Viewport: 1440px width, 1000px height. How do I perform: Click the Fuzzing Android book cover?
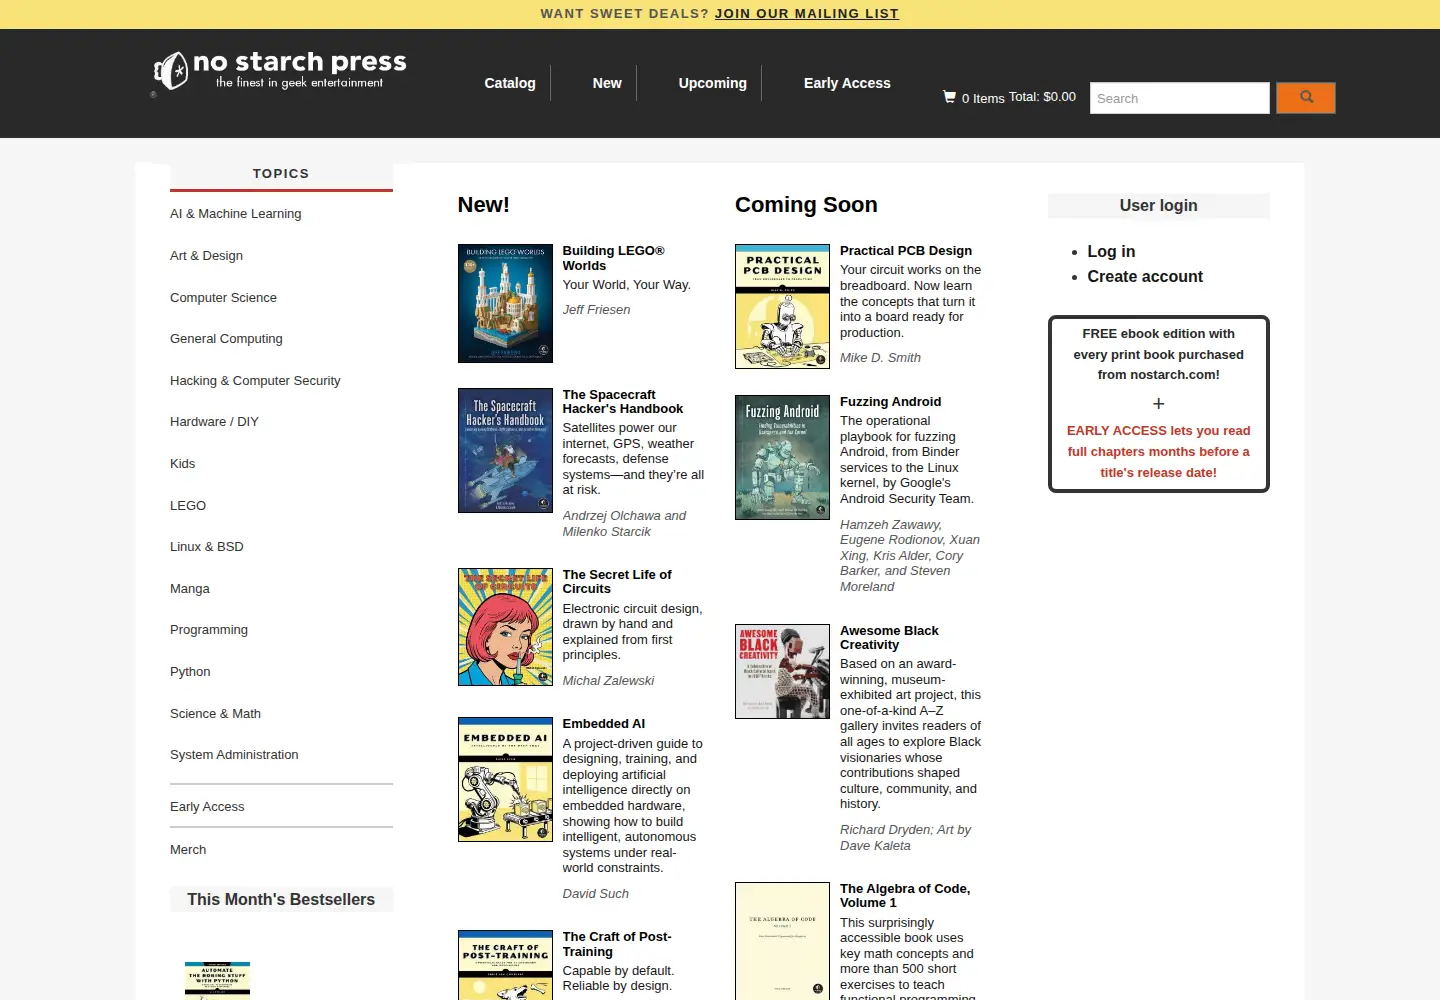(782, 457)
